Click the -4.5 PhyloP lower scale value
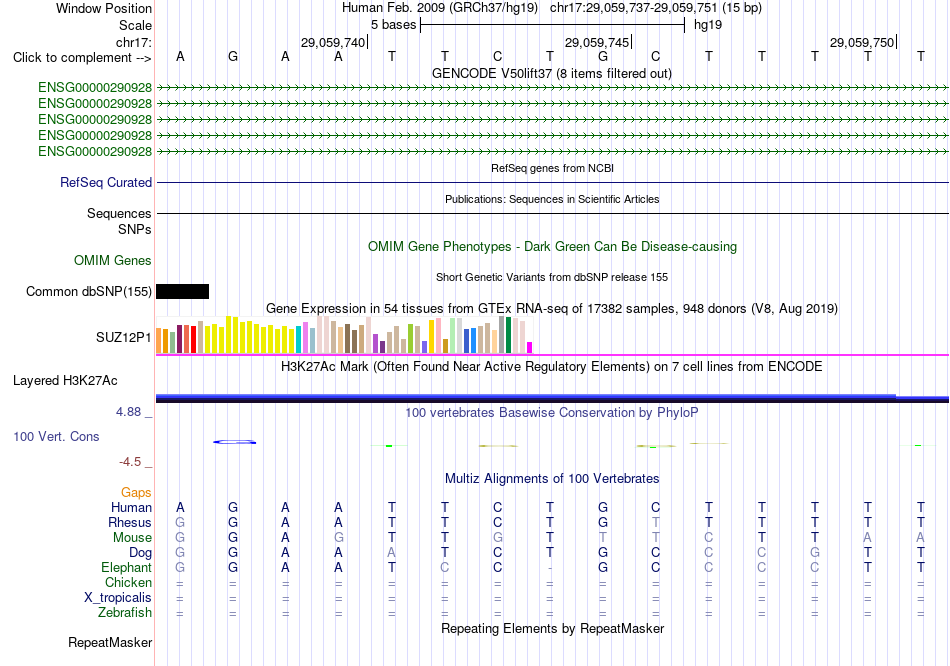 coord(130,462)
